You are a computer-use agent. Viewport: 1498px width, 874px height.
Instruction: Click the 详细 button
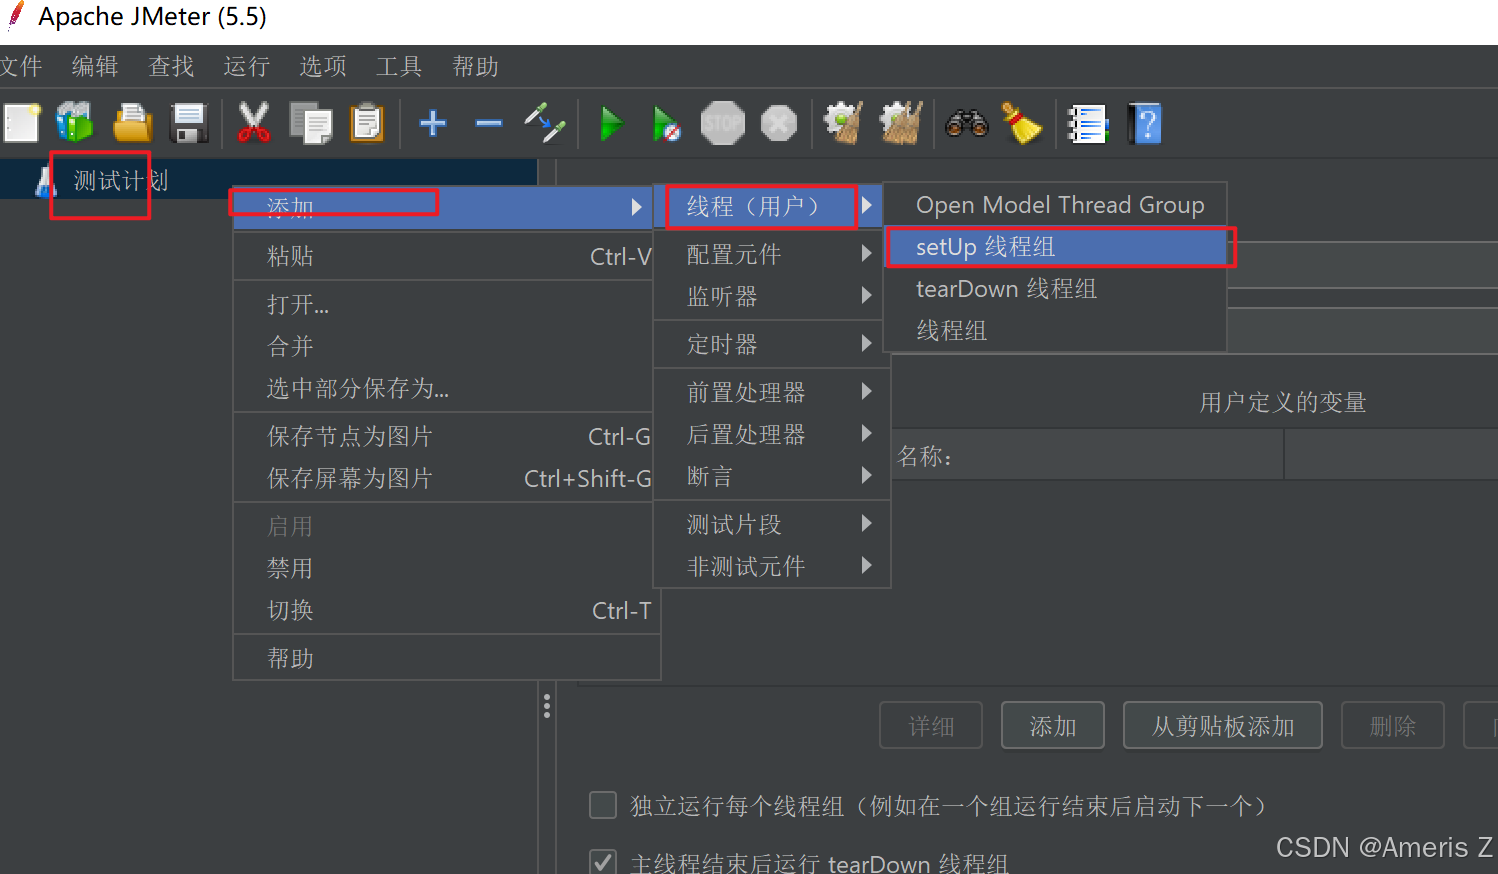coord(931,725)
